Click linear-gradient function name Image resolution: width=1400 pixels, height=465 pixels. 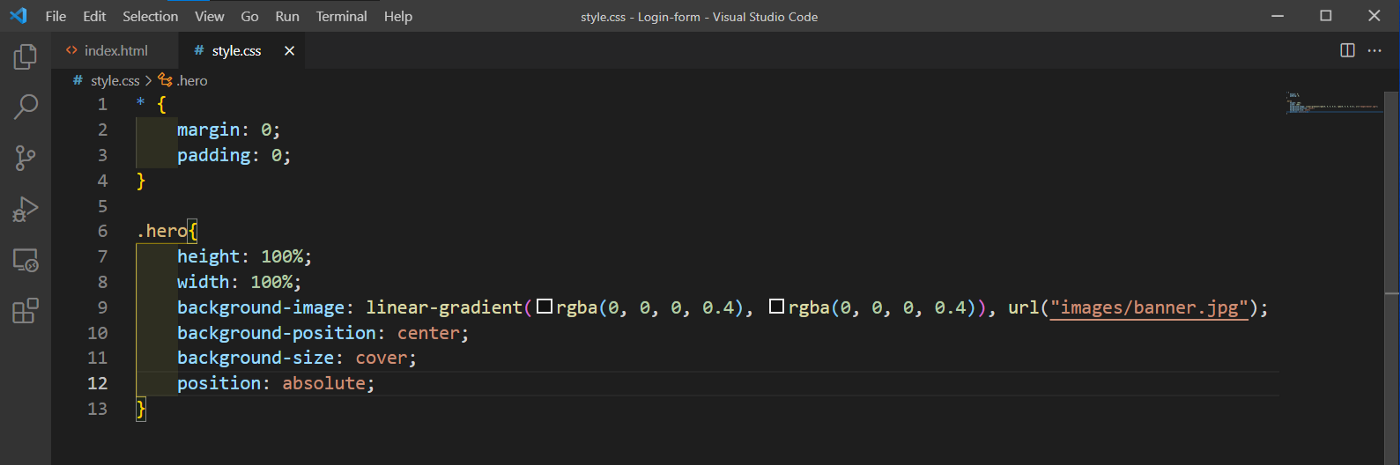tap(444, 308)
